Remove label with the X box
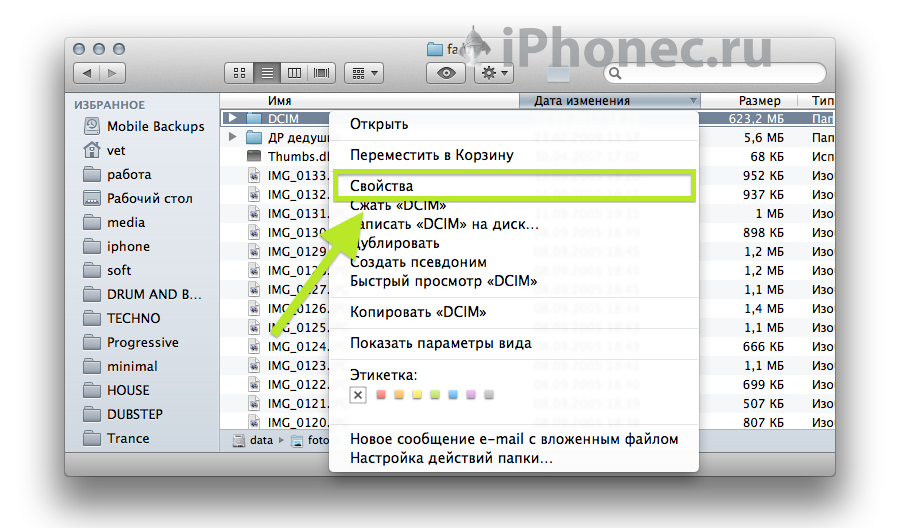907x528 pixels. click(x=358, y=395)
